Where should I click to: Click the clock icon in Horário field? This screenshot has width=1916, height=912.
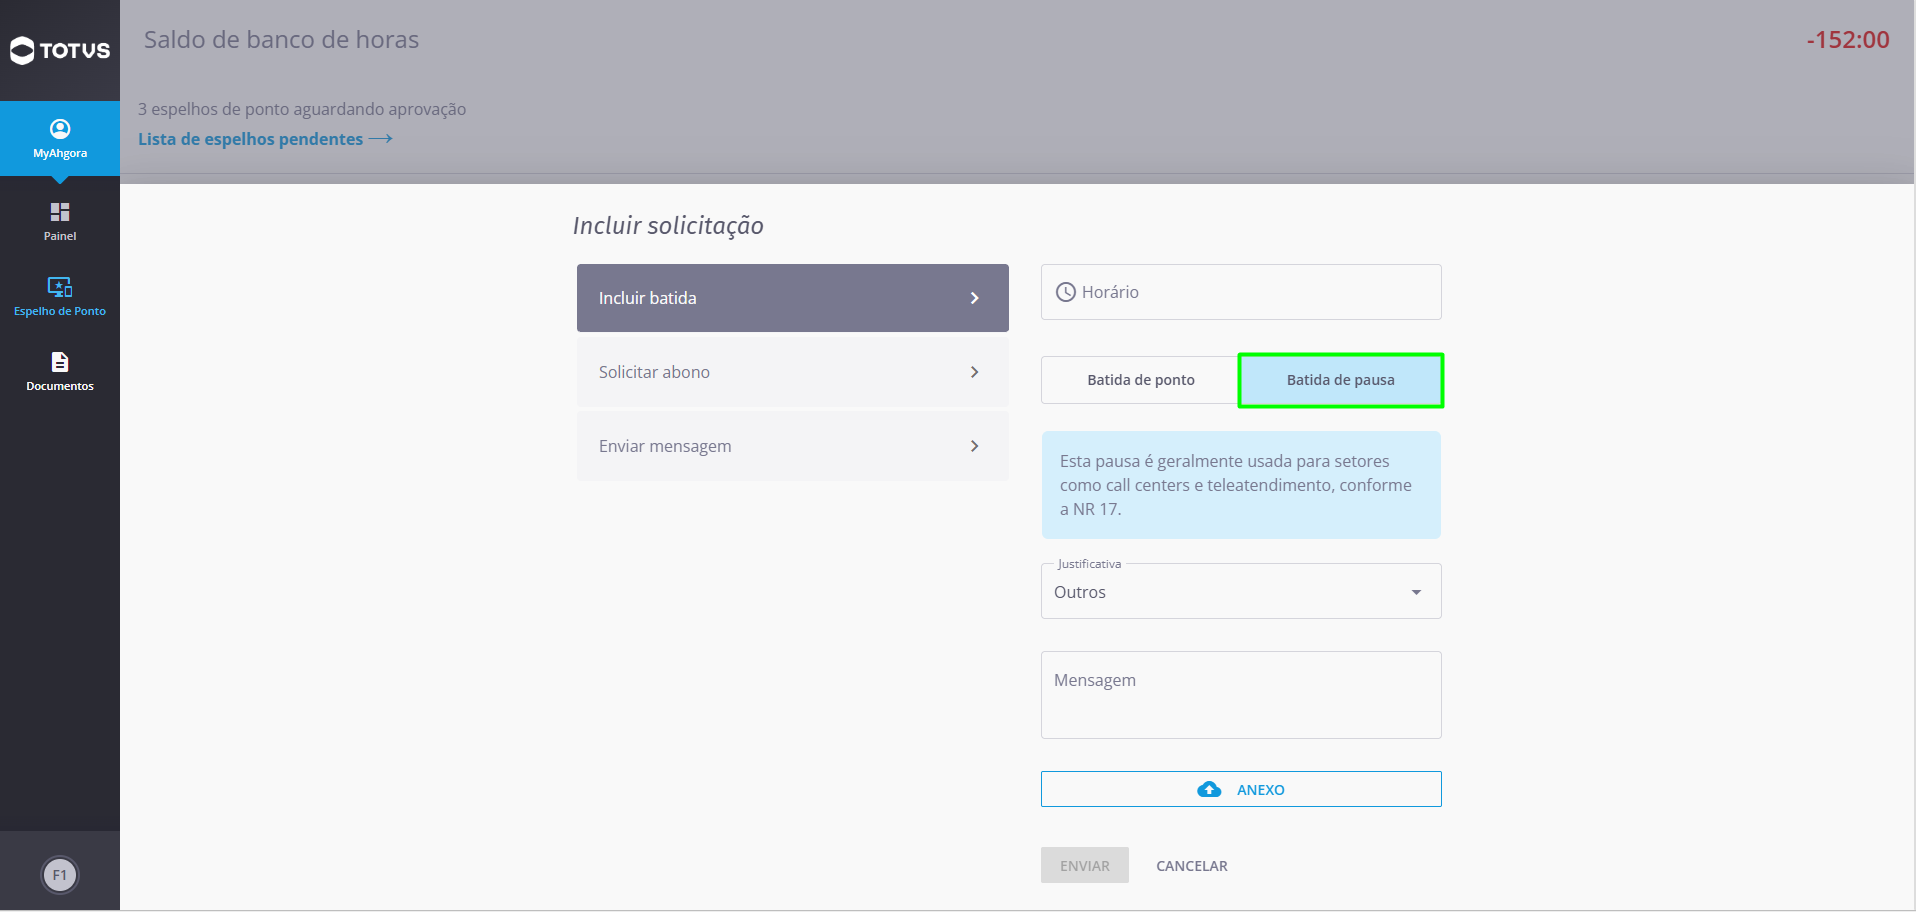tap(1066, 292)
